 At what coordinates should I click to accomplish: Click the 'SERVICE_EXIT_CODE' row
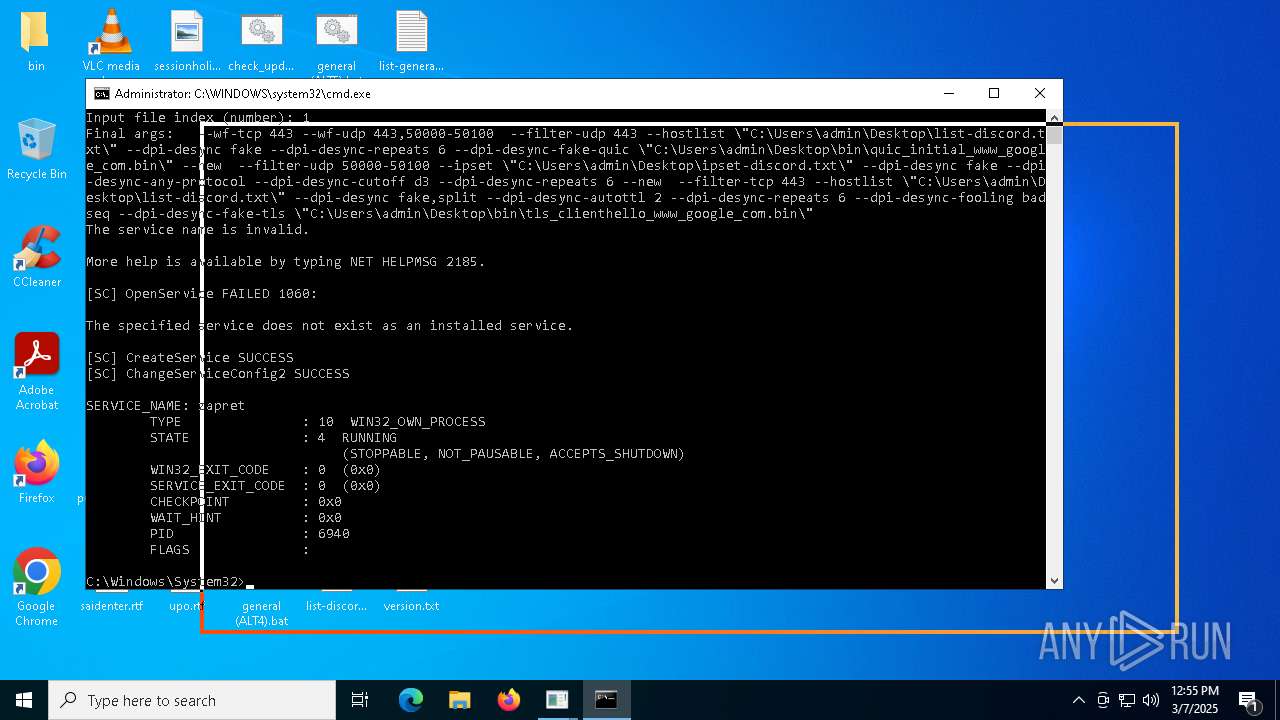[265, 486]
